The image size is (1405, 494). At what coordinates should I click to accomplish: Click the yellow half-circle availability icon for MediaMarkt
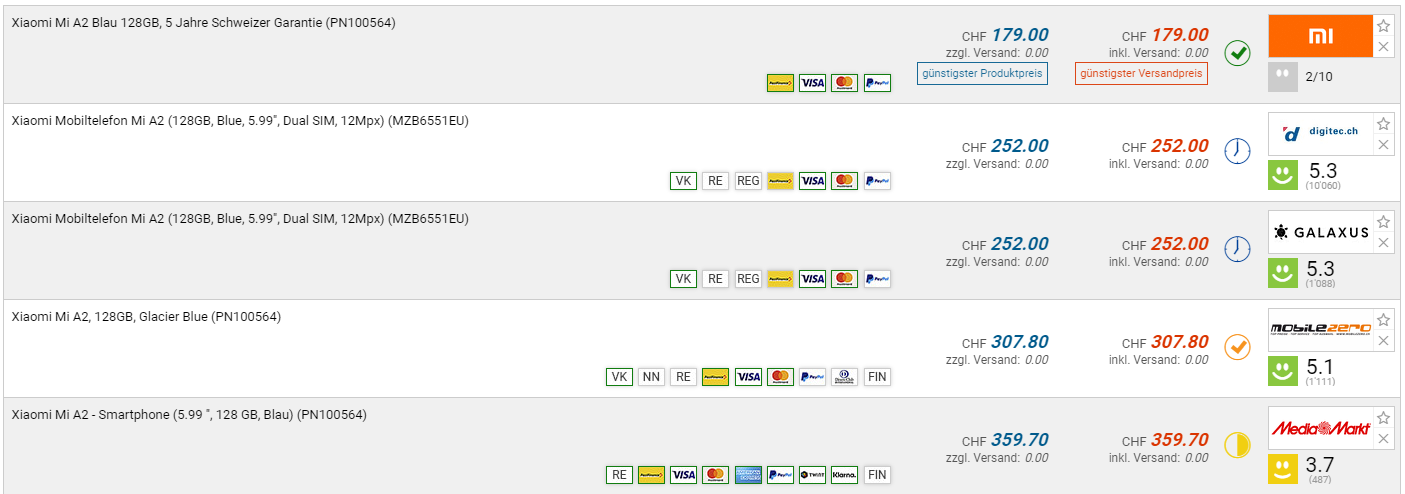1238,445
